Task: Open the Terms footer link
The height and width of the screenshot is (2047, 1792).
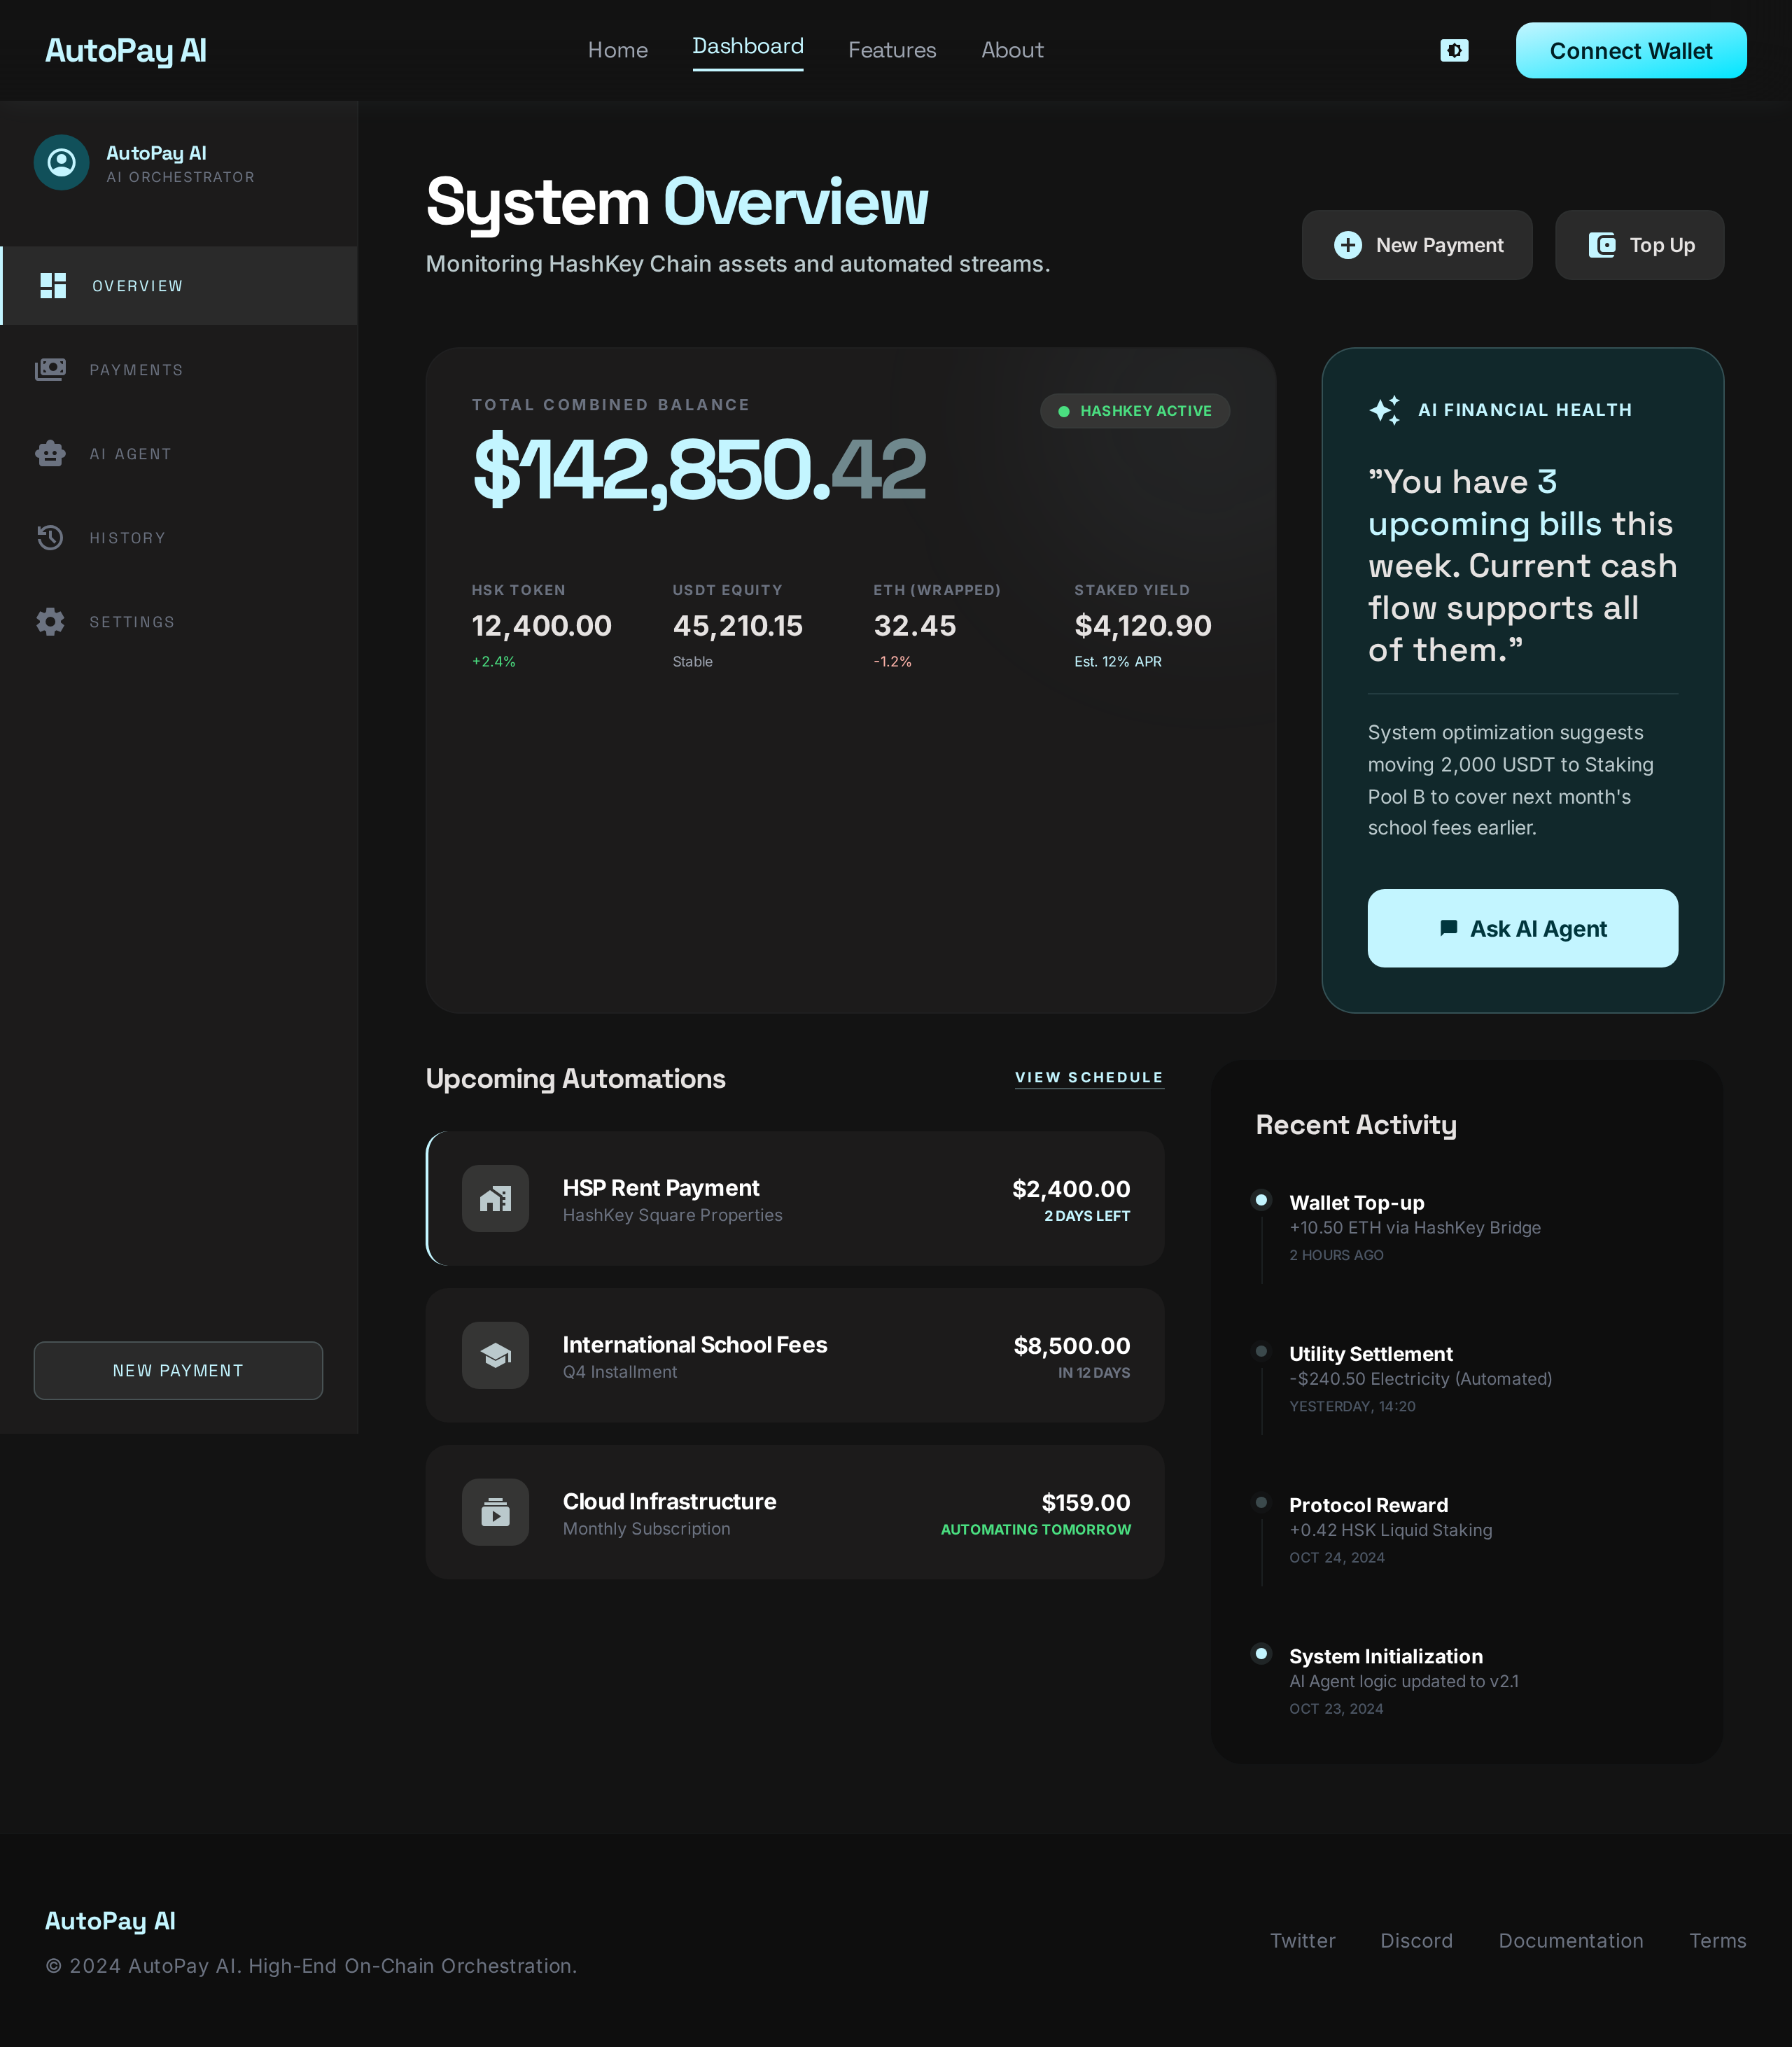Action: pos(1717,1940)
